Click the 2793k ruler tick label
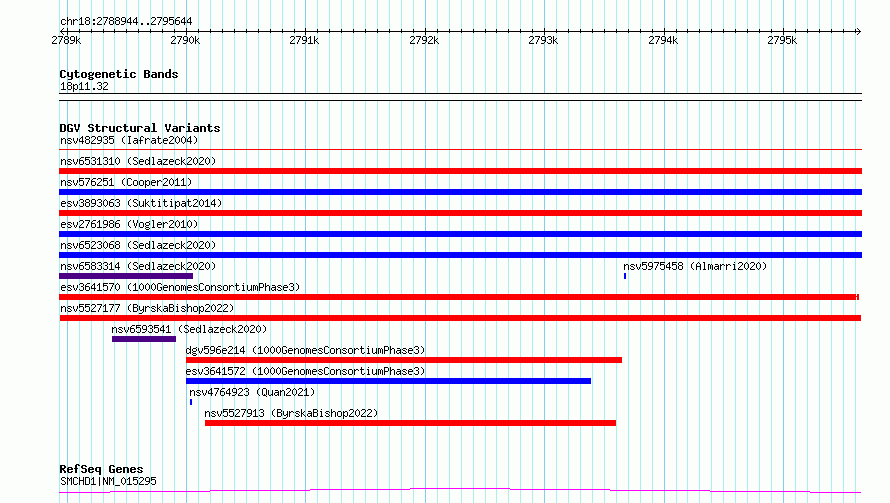The width and height of the screenshot is (890, 503). pos(543,40)
